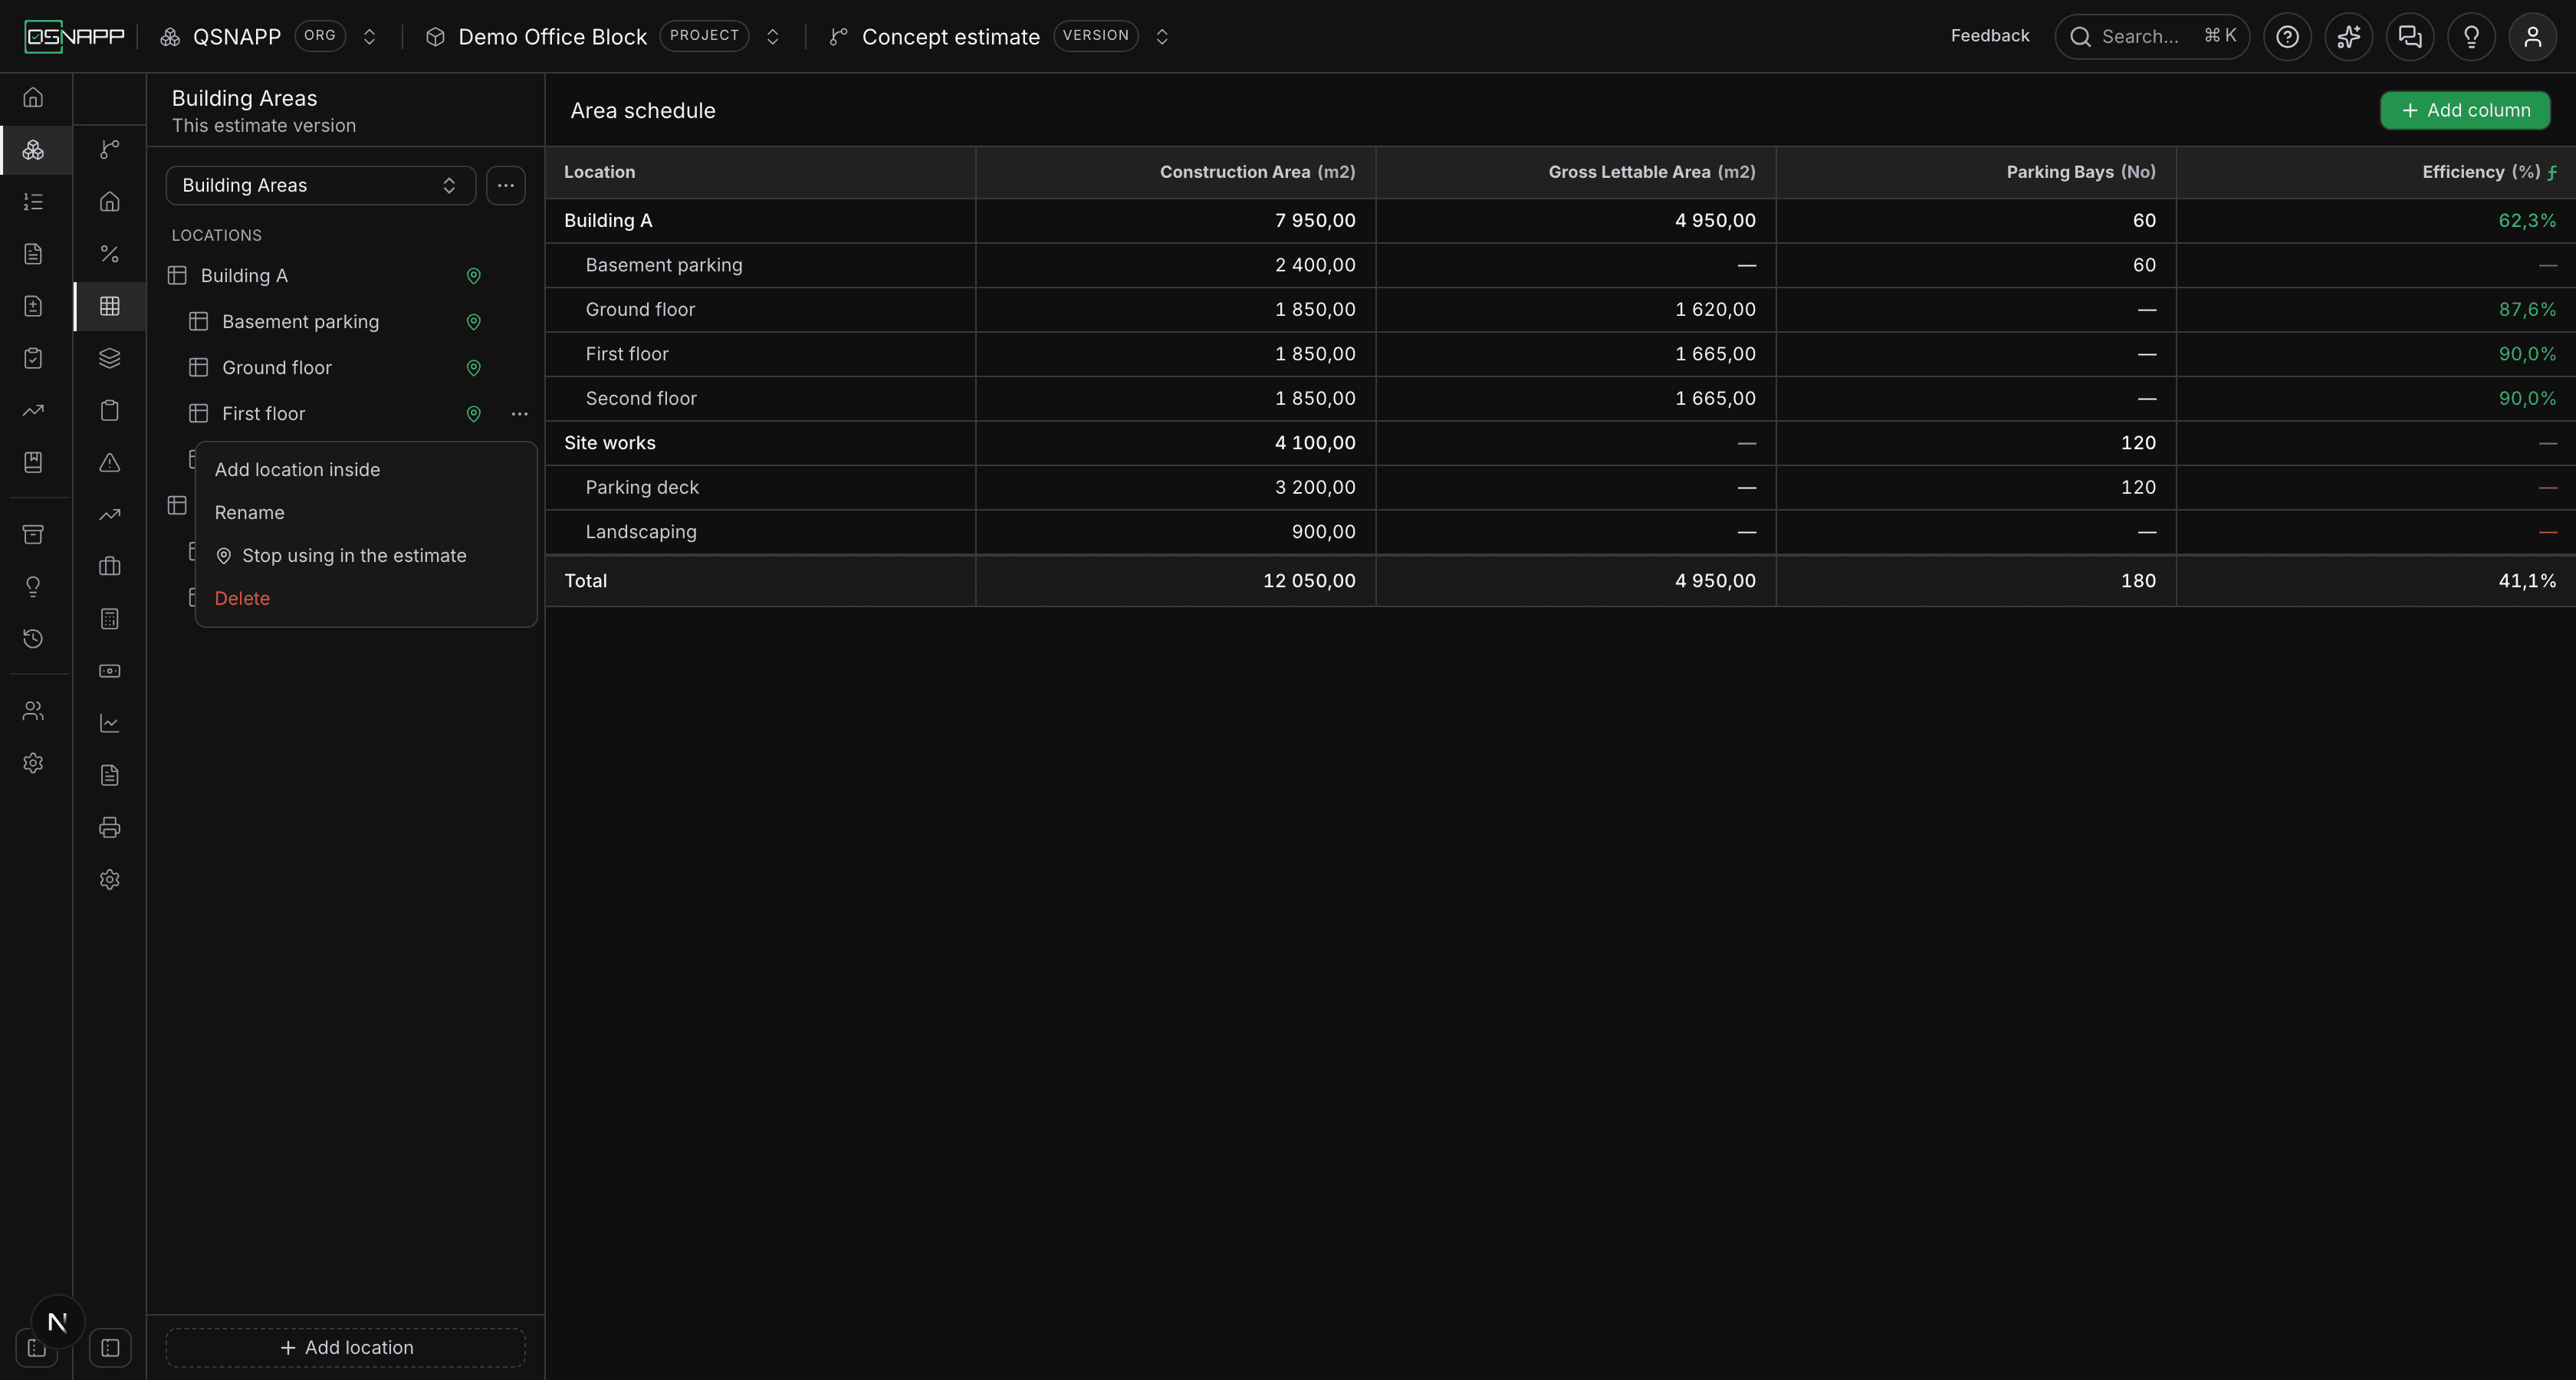The height and width of the screenshot is (1380, 2576).
Task: Open the Building Areas selector dropdown
Action: [320, 185]
